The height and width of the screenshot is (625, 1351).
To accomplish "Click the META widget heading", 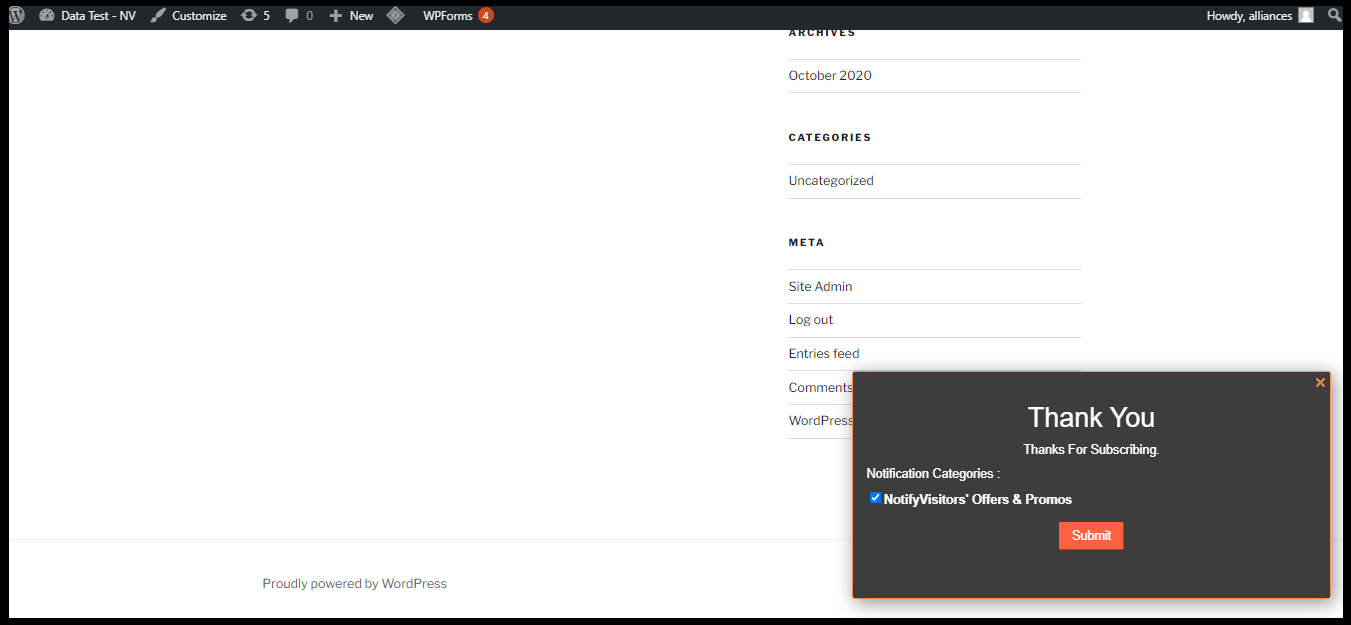I will [x=806, y=243].
